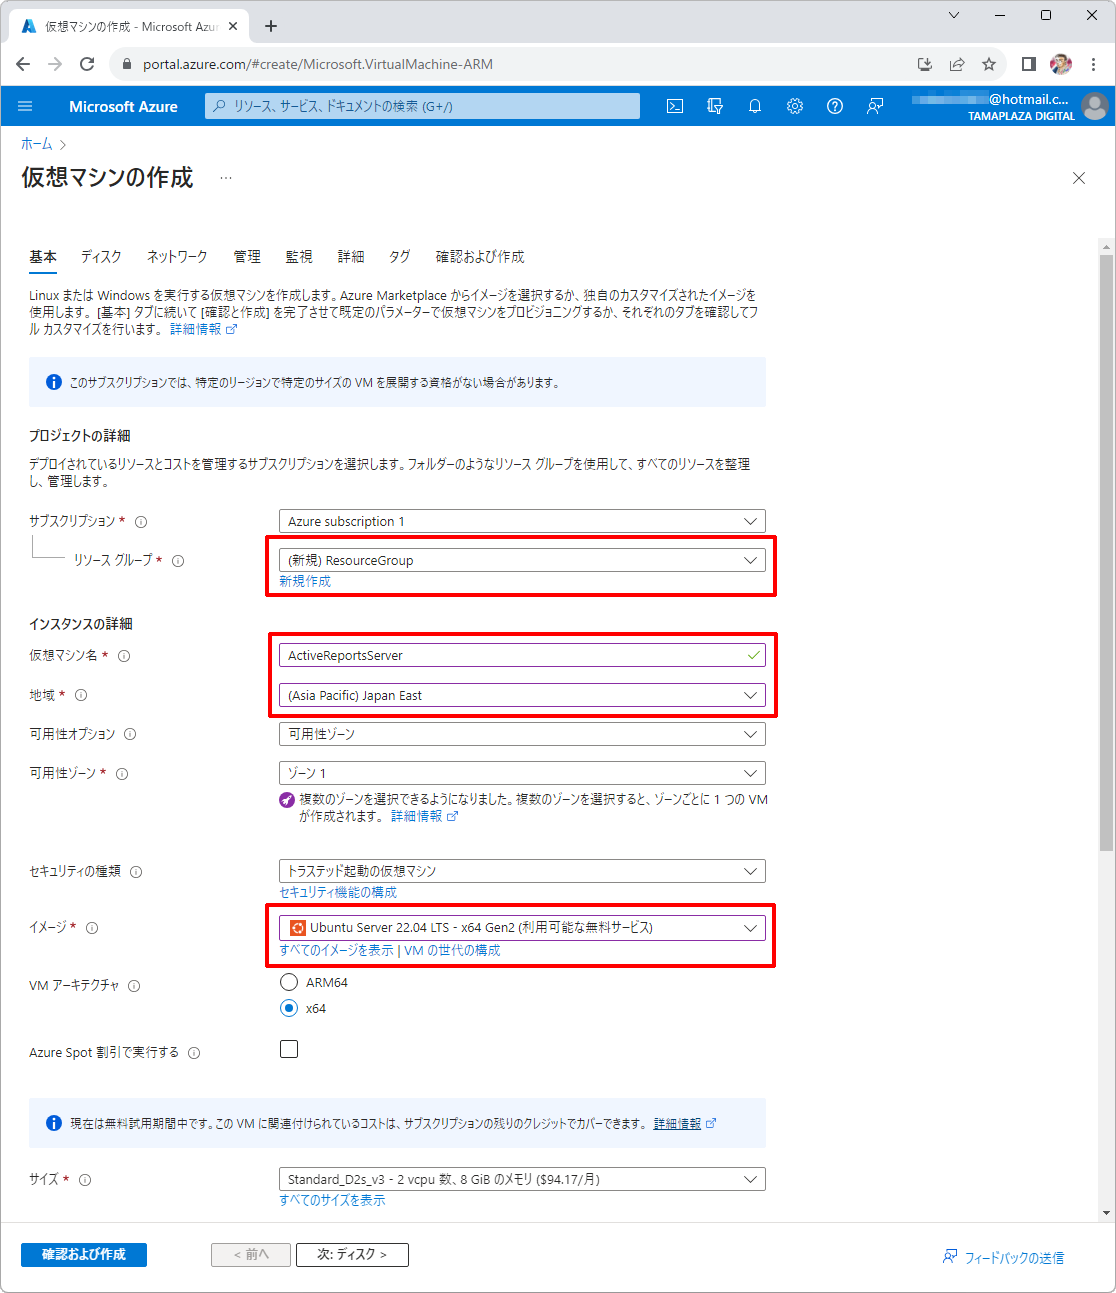1116x1293 pixels.
Task: Open the タグ tab
Action: (x=400, y=257)
